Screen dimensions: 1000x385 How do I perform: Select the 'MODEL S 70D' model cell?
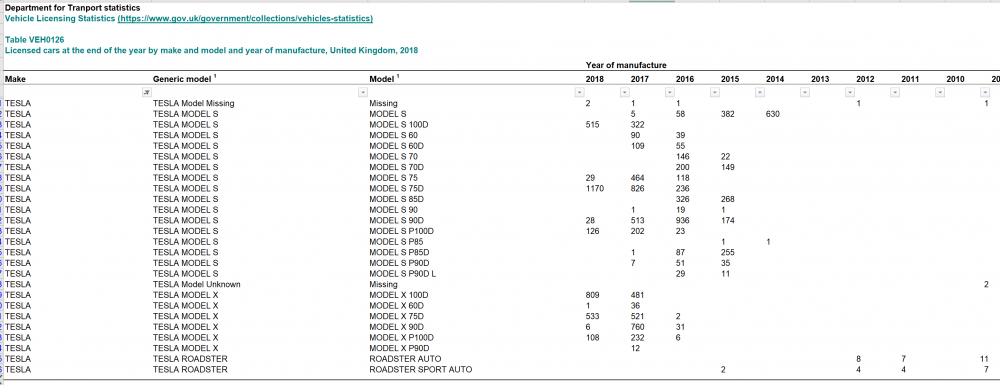396,167
